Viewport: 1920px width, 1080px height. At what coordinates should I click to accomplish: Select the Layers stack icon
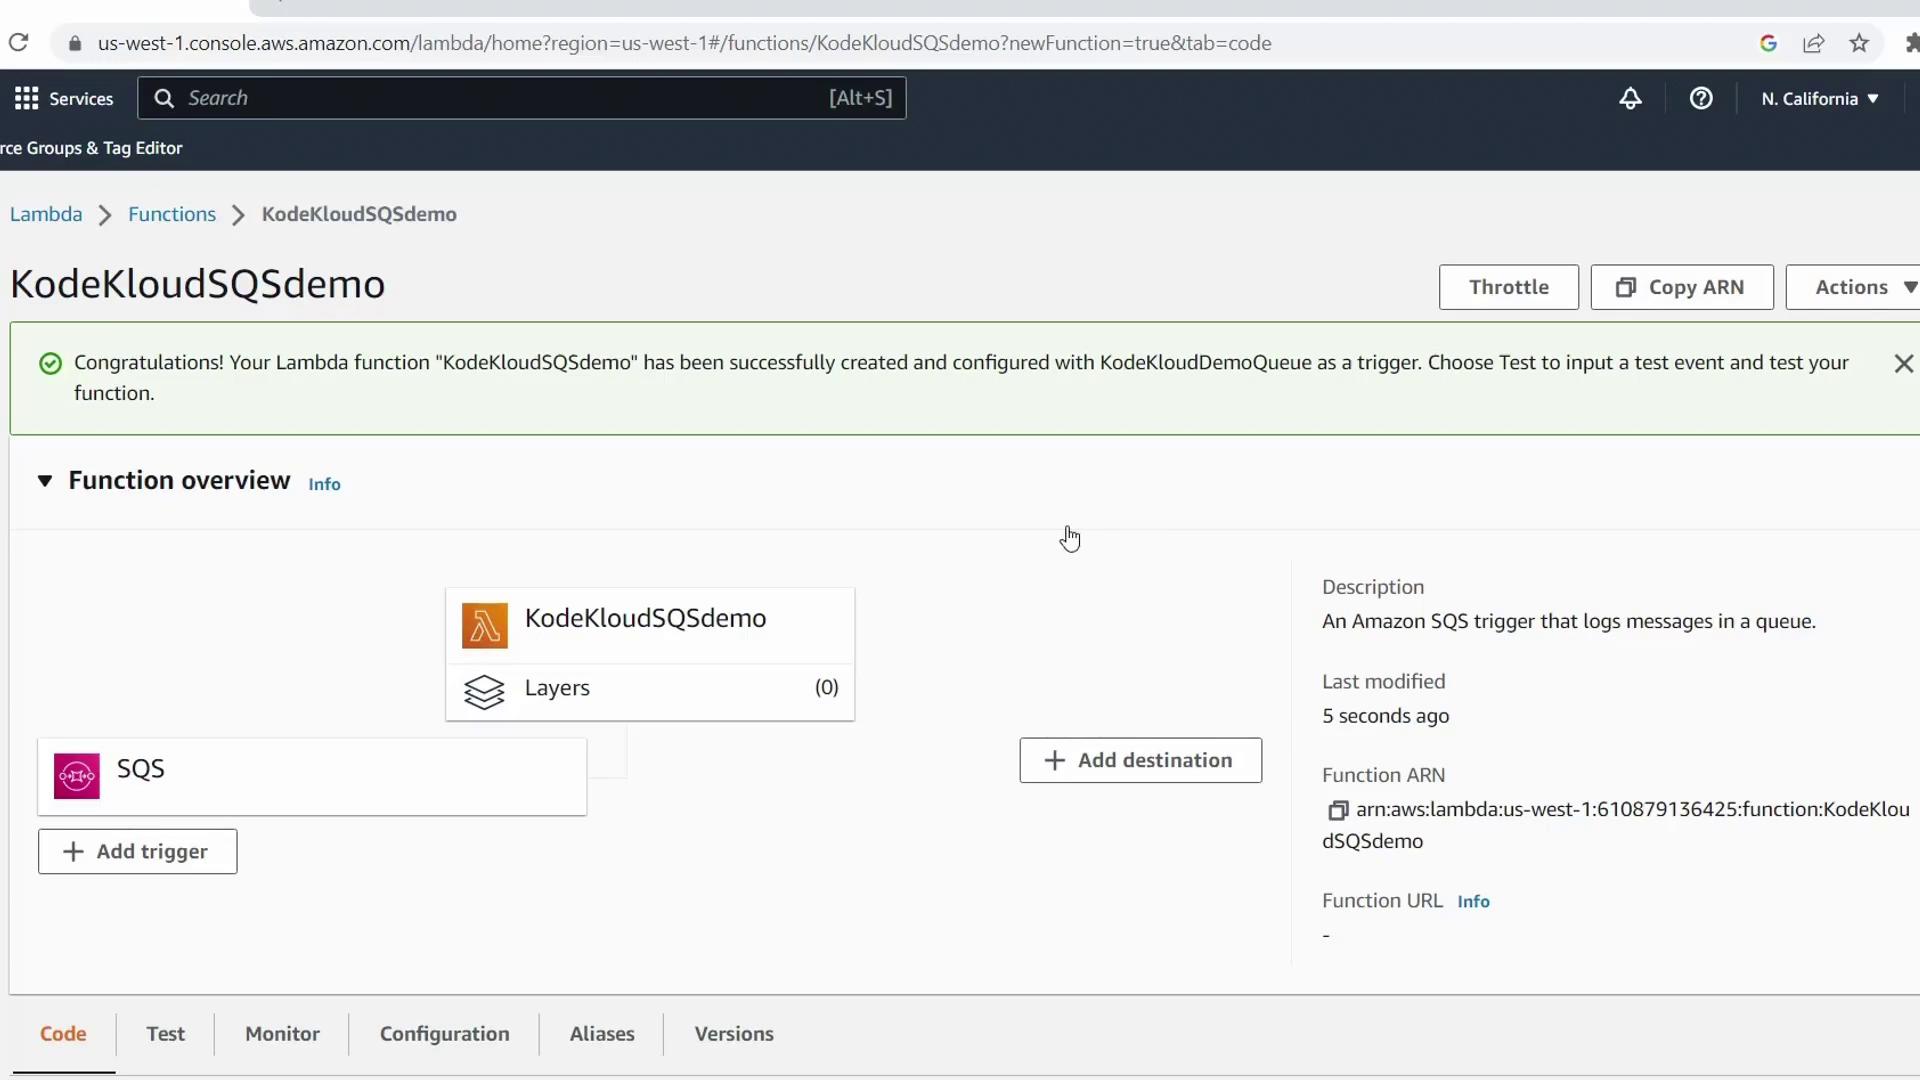484,691
